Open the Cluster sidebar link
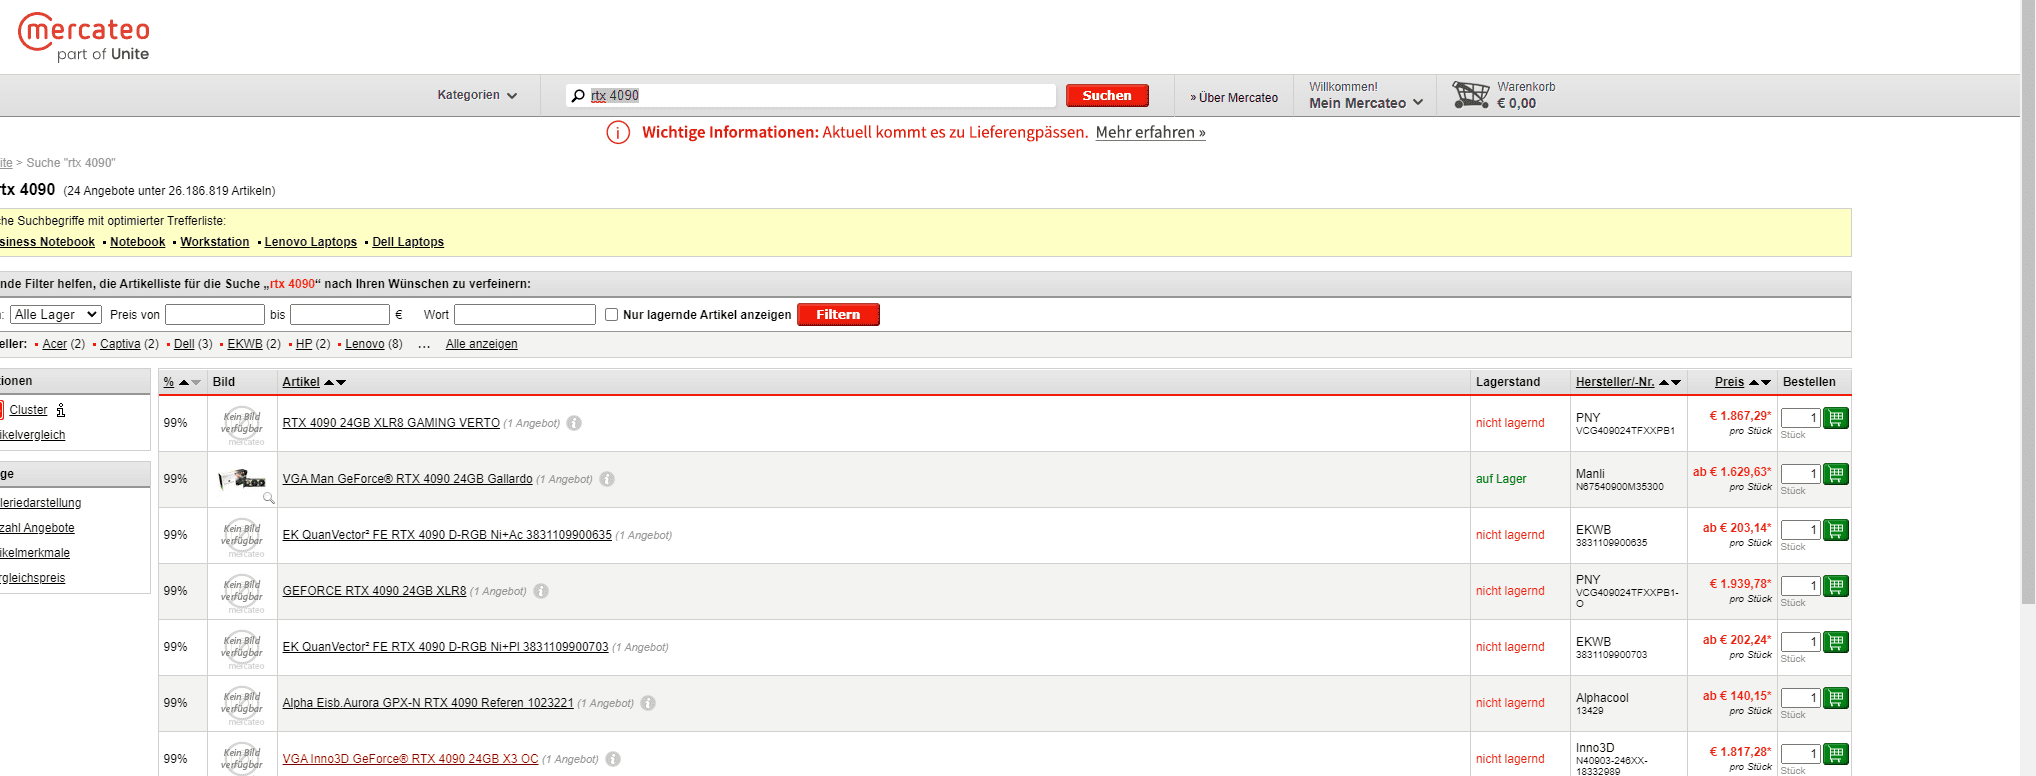The image size is (2036, 776). click(28, 410)
